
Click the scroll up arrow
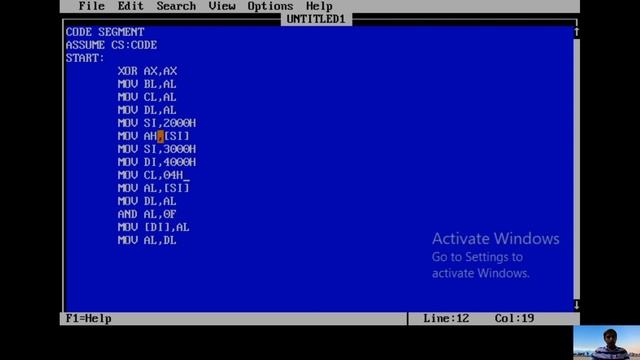pos(576,31)
